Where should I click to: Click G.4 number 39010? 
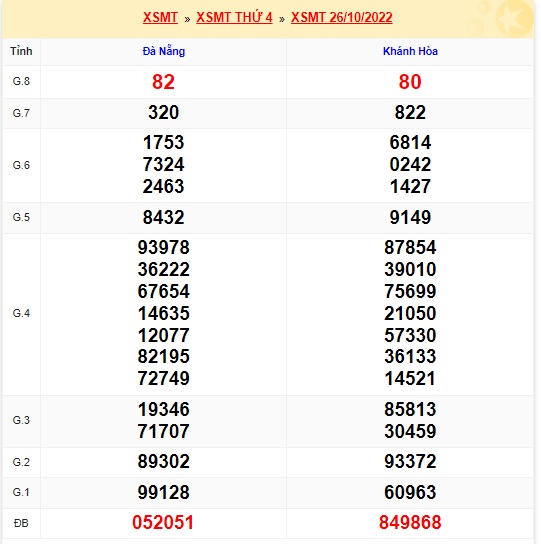pos(410,269)
